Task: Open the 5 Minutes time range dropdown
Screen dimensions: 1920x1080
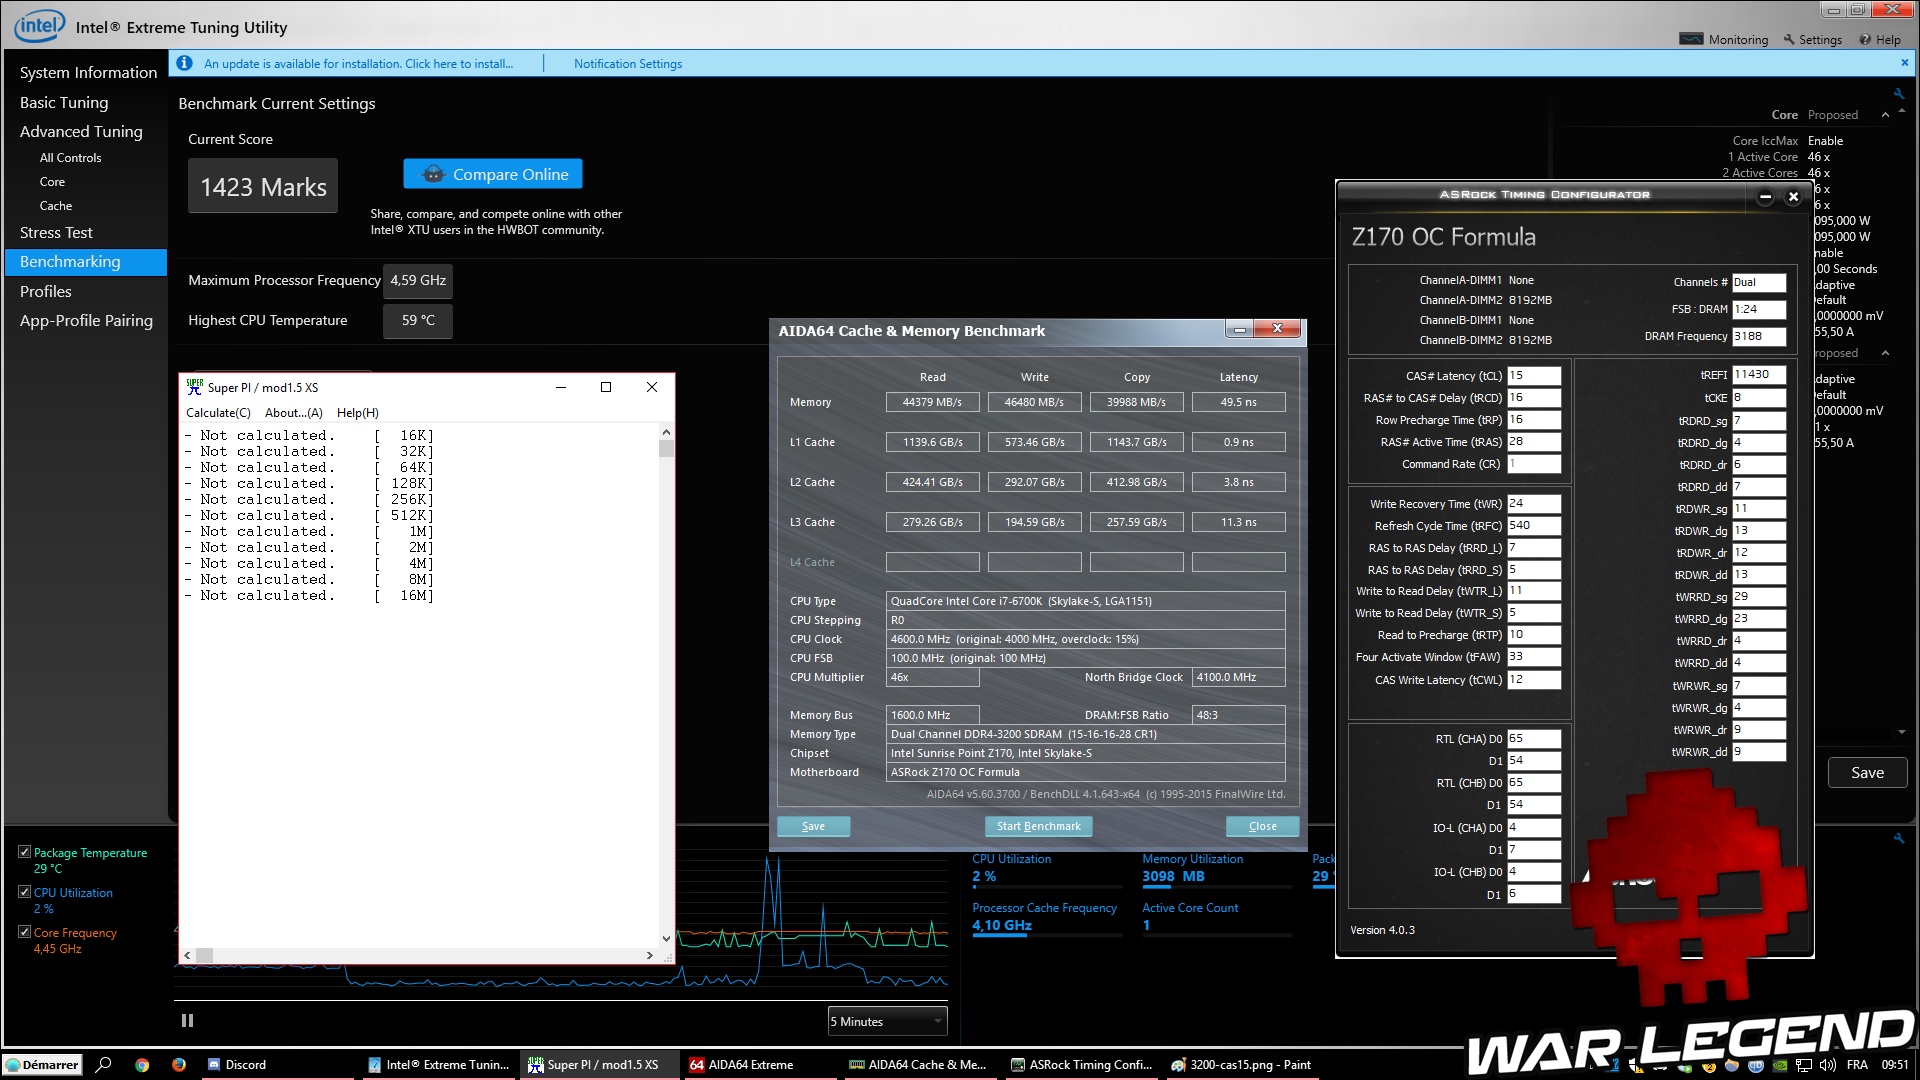Action: click(887, 1021)
